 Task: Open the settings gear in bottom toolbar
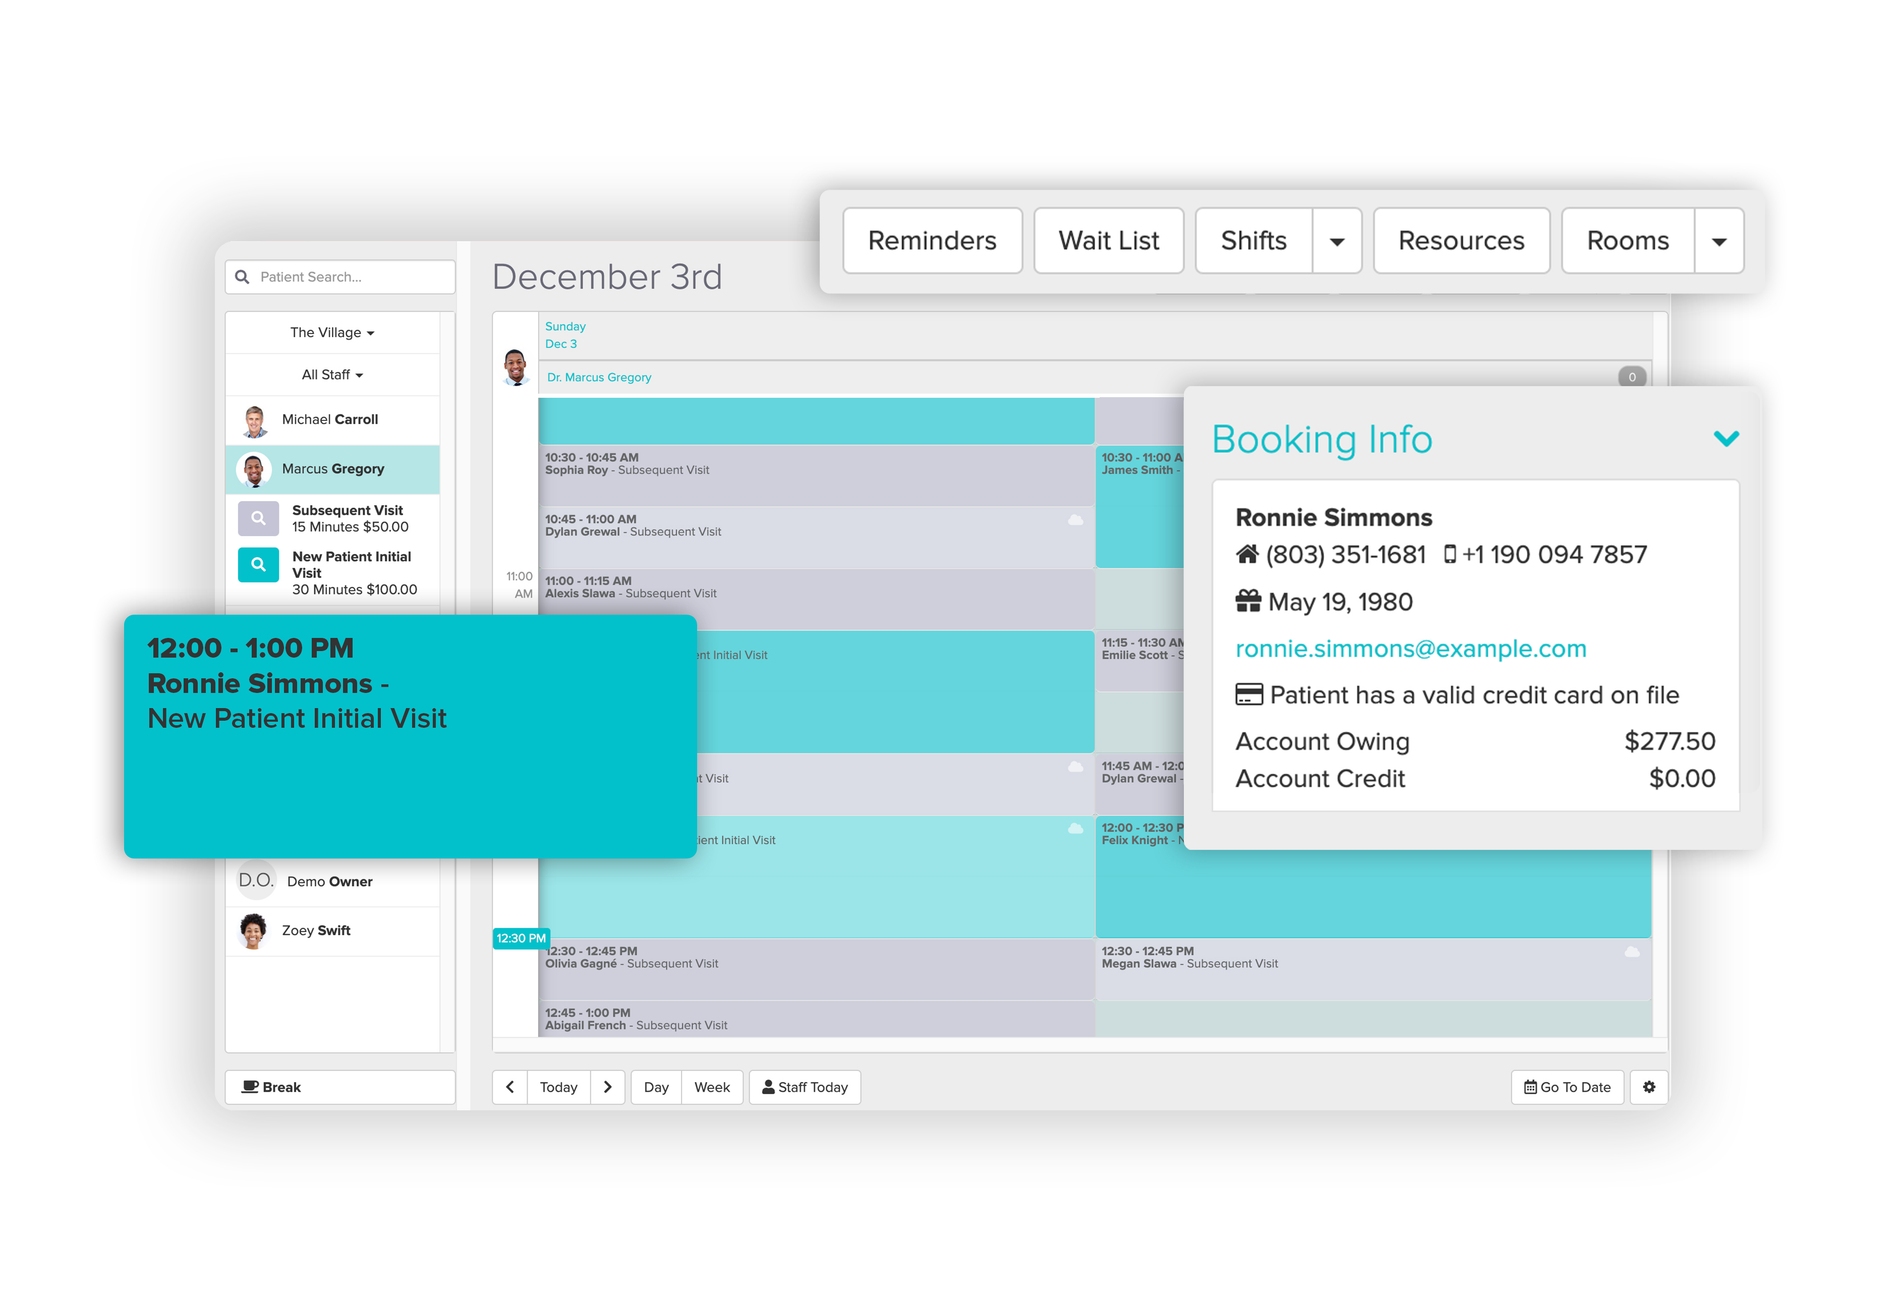click(1649, 1087)
